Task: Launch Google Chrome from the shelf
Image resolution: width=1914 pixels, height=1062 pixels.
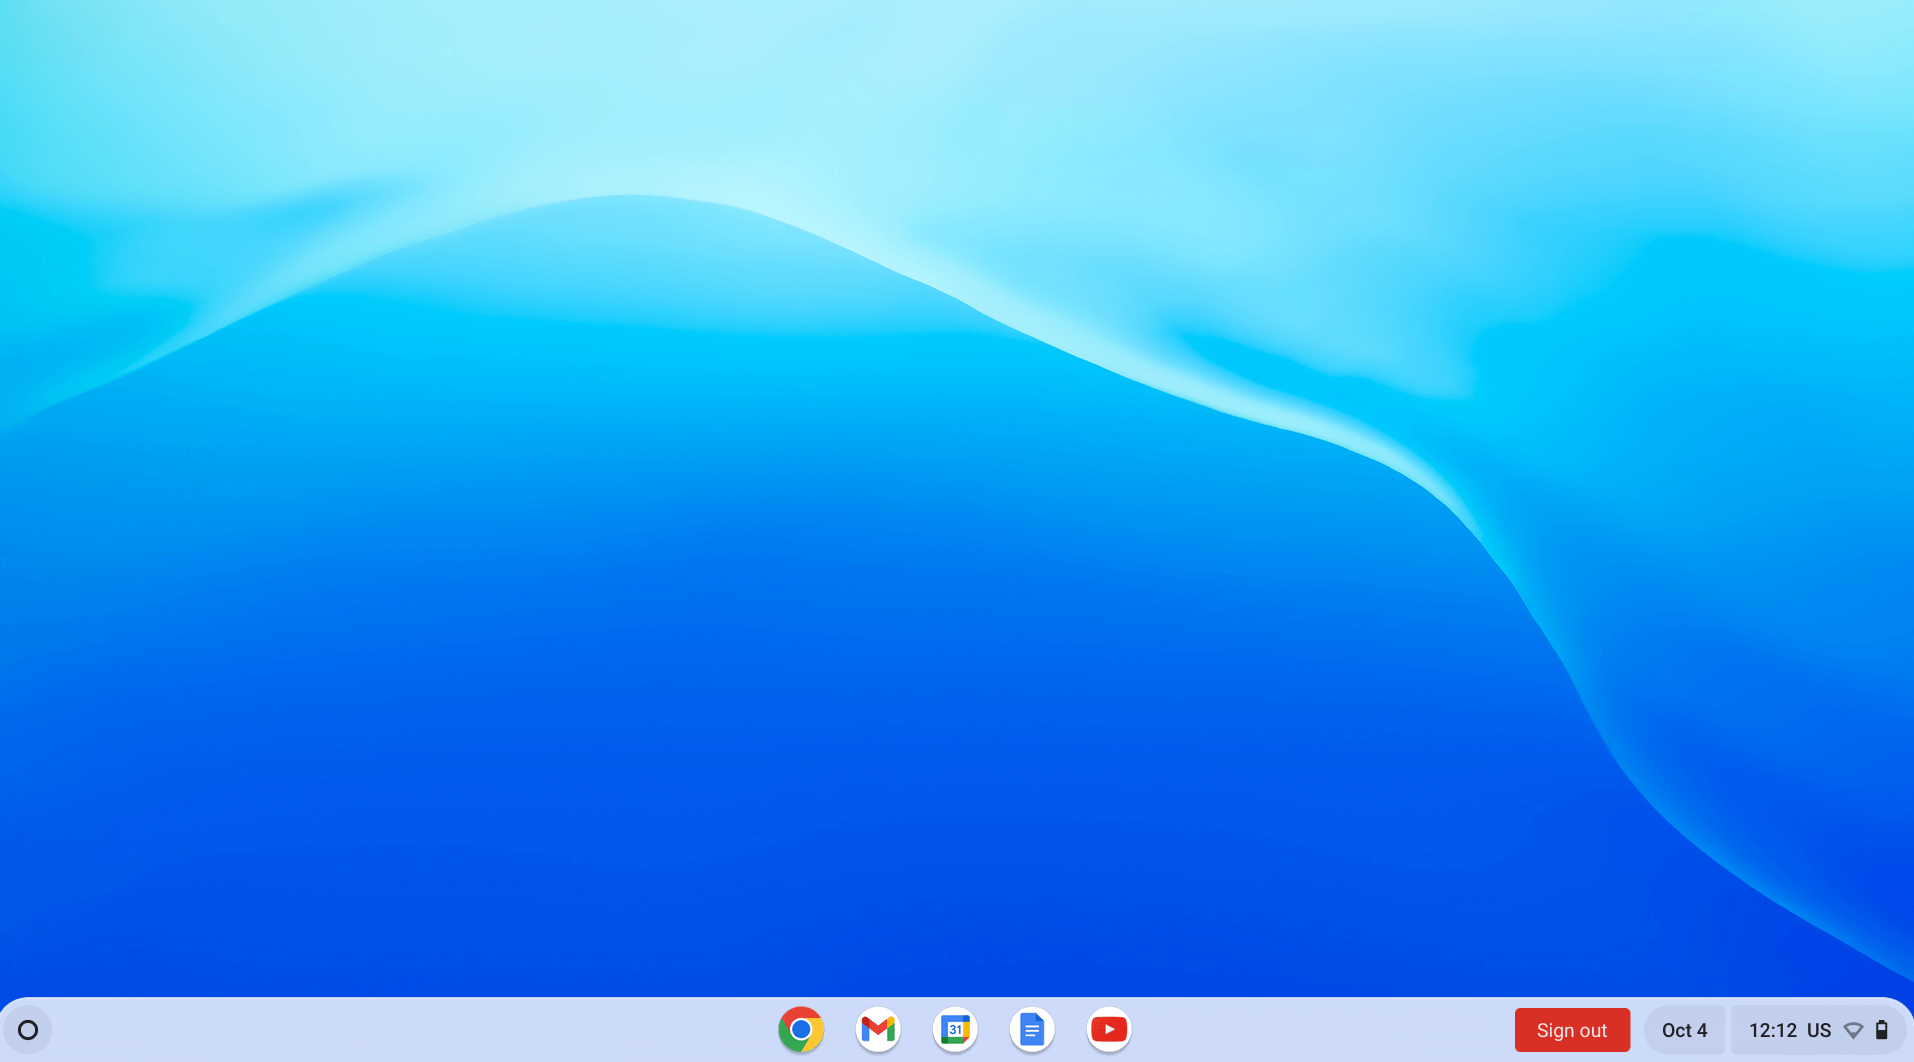Action: click(801, 1030)
